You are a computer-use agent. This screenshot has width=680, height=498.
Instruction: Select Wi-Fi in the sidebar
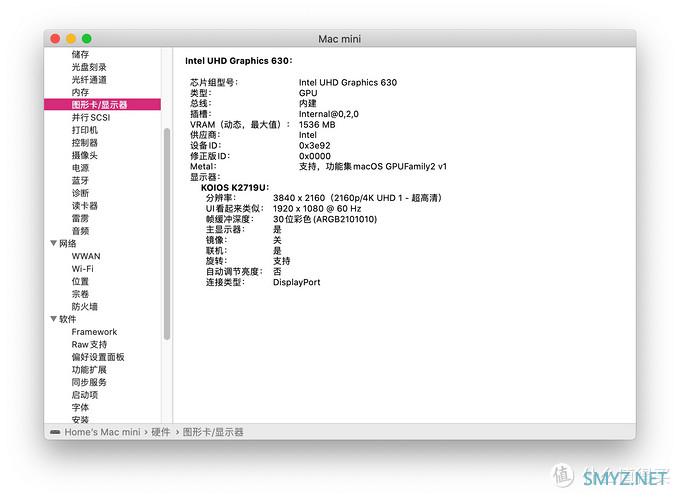click(82, 269)
